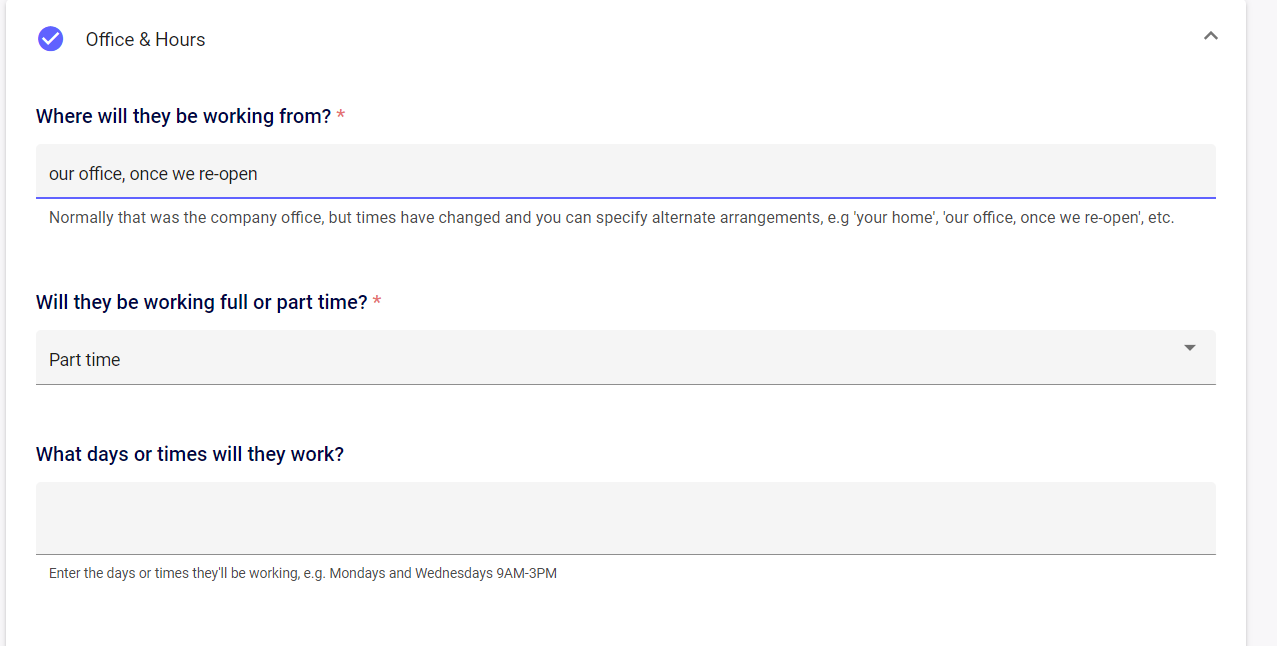The height and width of the screenshot is (646, 1277).
Task: Click the red asterisk after "working from?"
Action: (341, 116)
